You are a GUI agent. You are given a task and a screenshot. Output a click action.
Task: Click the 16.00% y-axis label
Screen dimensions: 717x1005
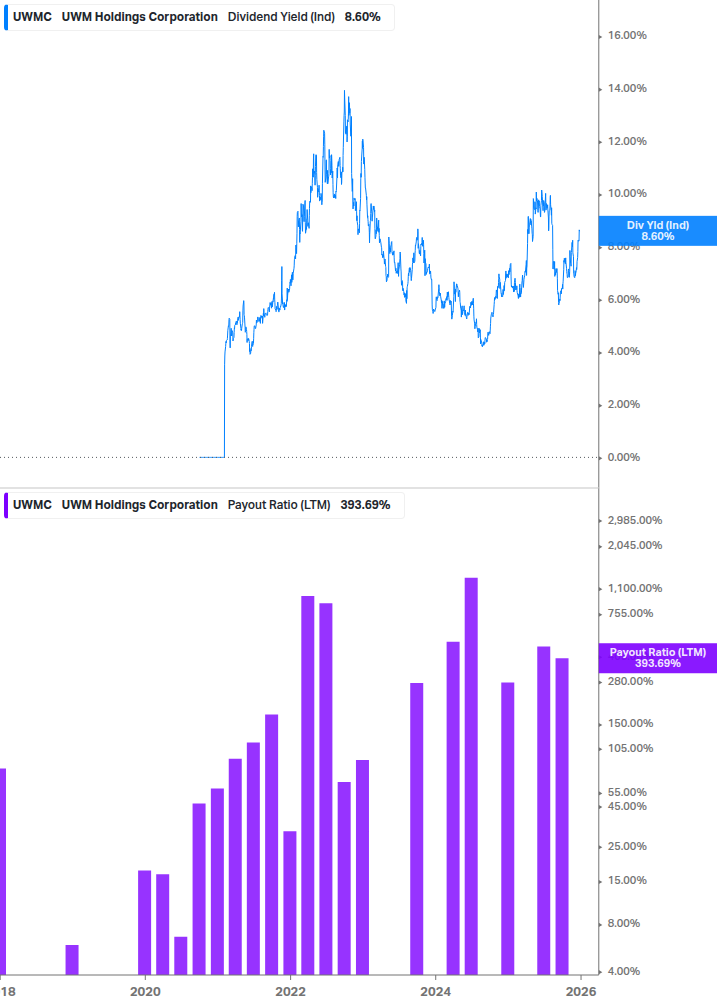(x=627, y=35)
